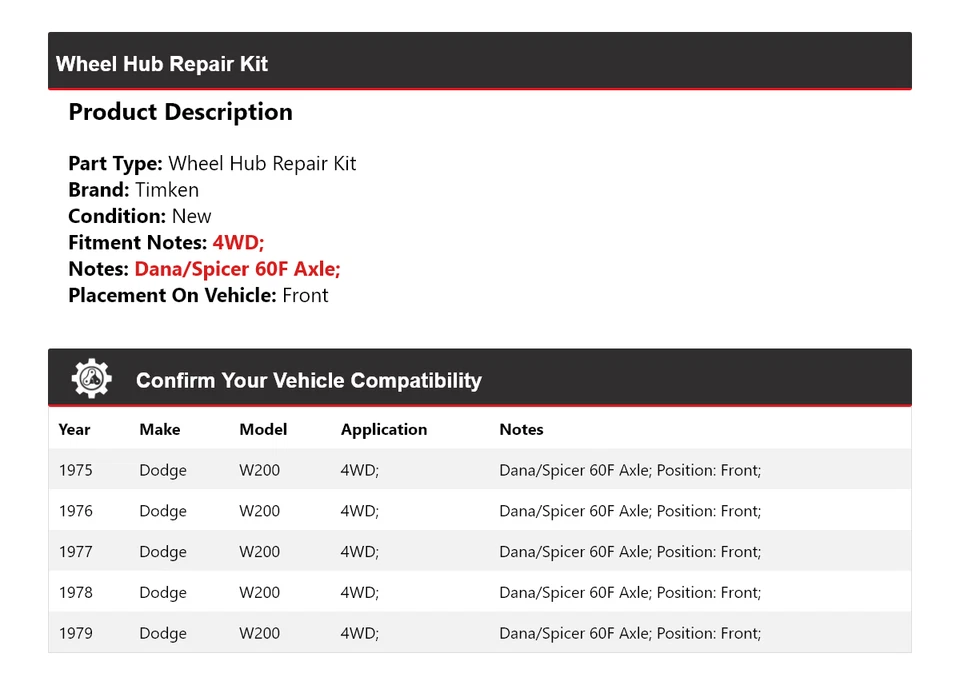The image size is (960, 685).
Task: Select the Dana/Spicer 60F Axle note
Action: (237, 269)
